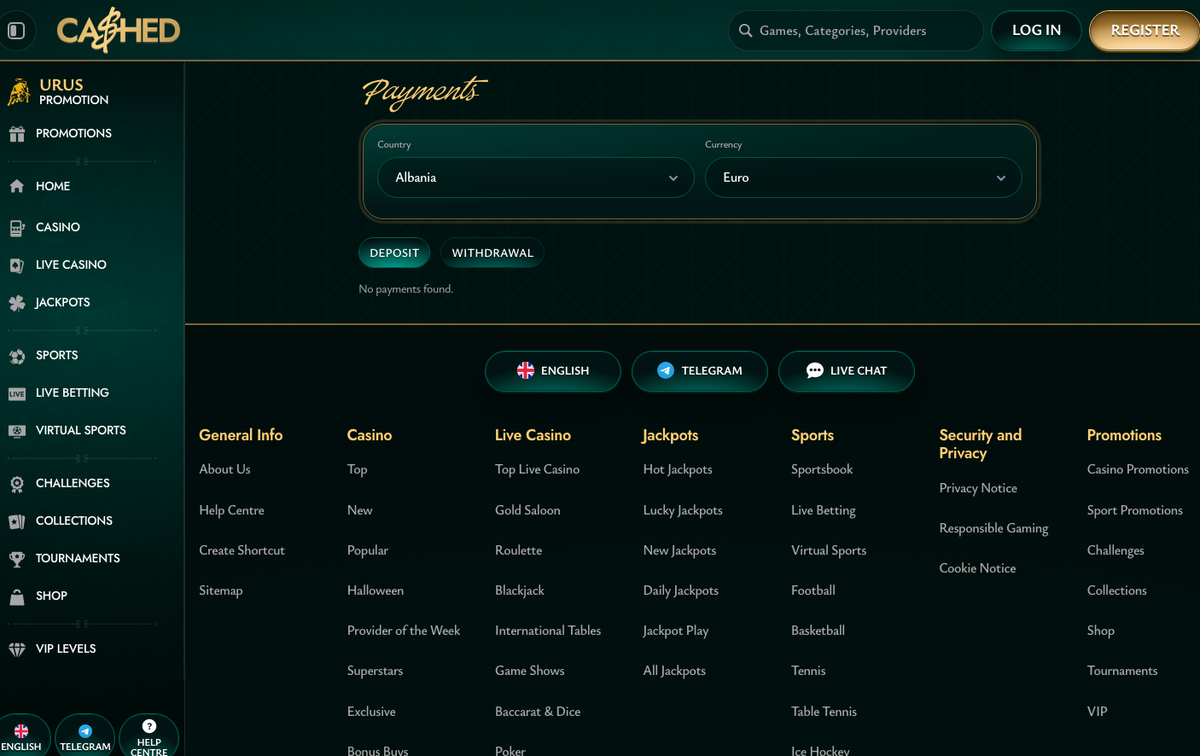Viewport: 1200px width, 756px height.
Task: Open the Hot Jackpots link
Action: pos(678,470)
